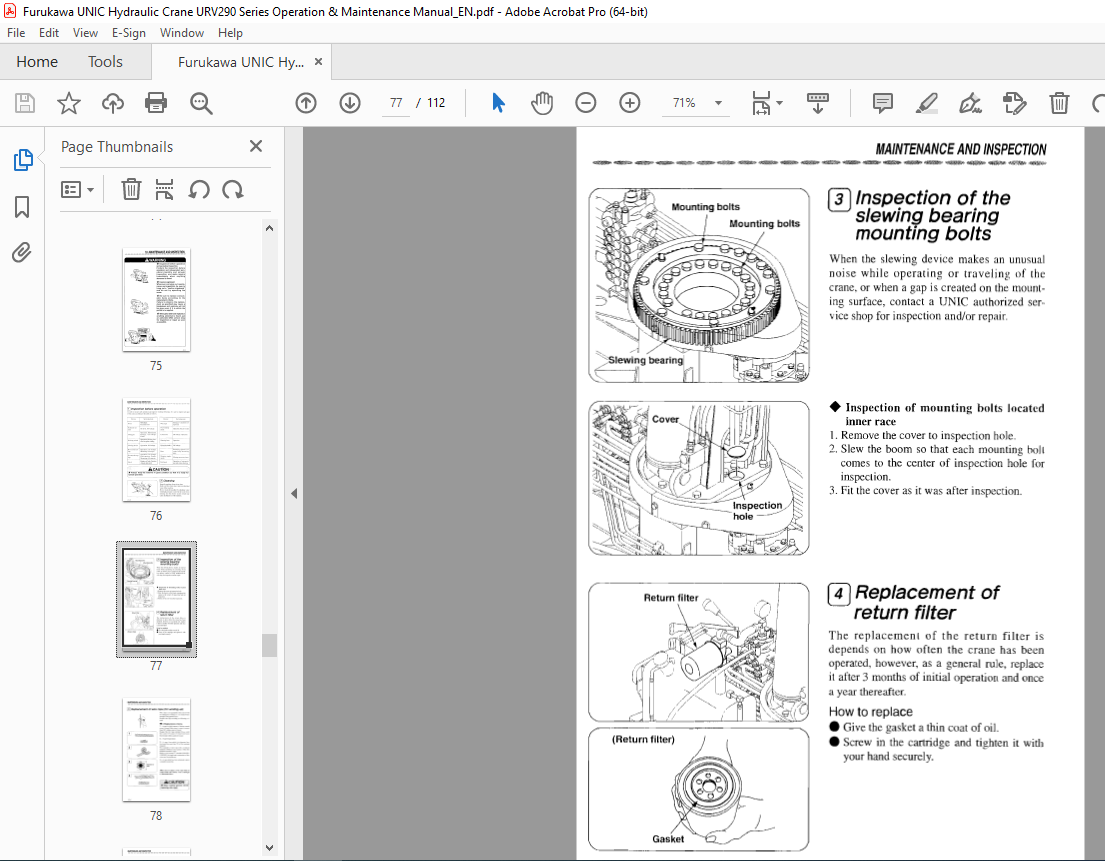The height and width of the screenshot is (861, 1105).
Task: Upload the file with the cloud arrow icon
Action: click(113, 104)
